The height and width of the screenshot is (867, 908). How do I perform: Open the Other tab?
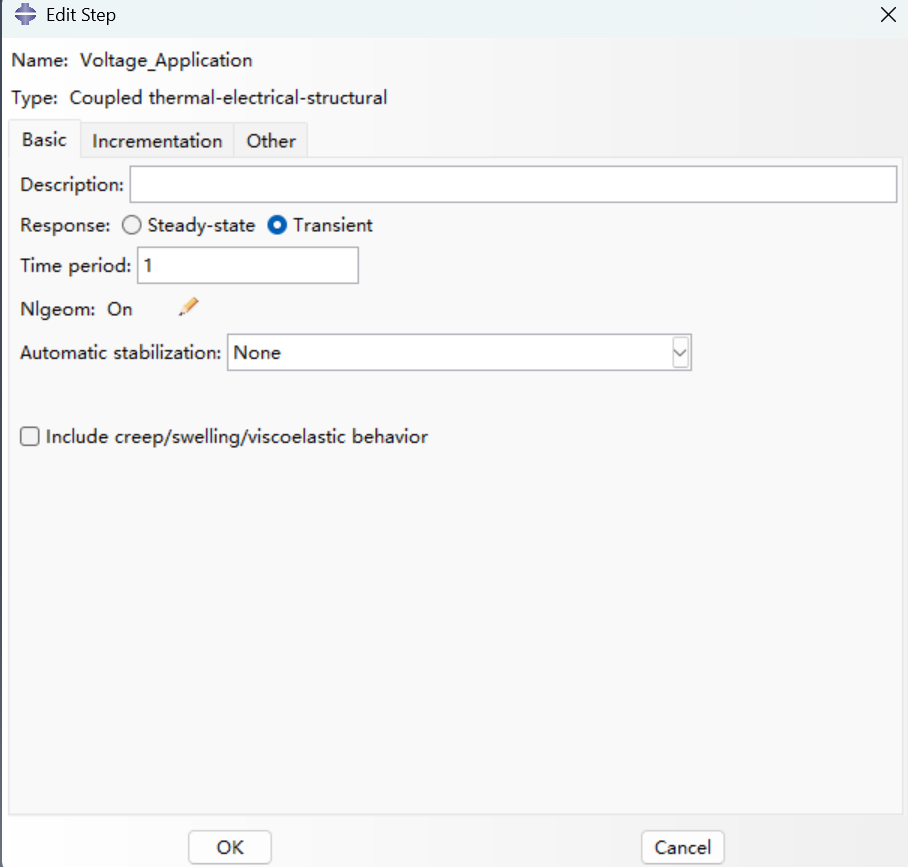coord(271,141)
